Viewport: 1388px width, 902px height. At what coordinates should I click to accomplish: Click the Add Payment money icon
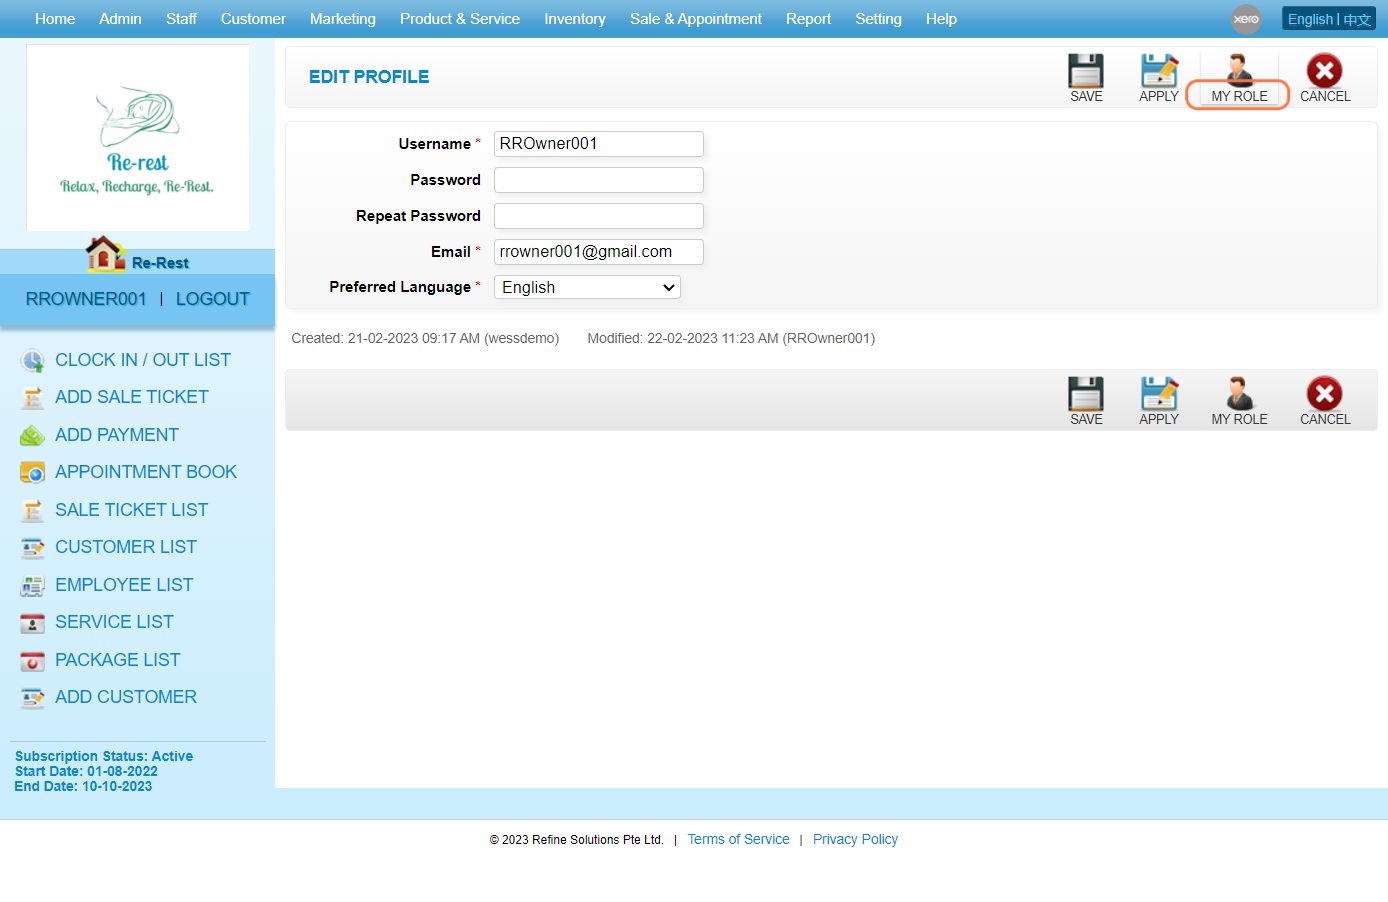click(33, 436)
